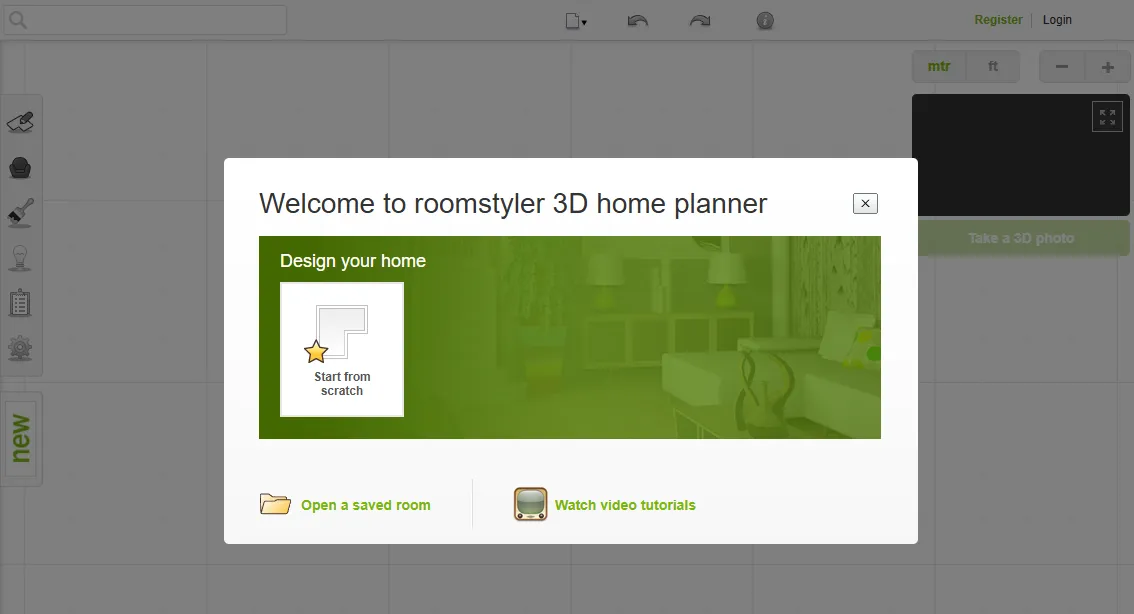Open the clipboard room details panel
The width and height of the screenshot is (1134, 614).
[22, 303]
